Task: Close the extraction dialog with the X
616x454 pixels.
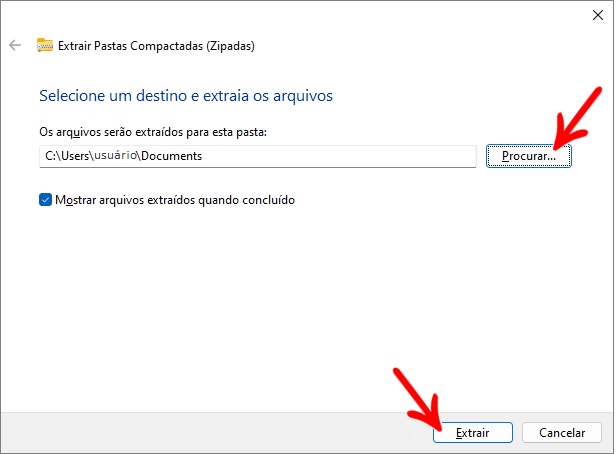Action: (598, 15)
